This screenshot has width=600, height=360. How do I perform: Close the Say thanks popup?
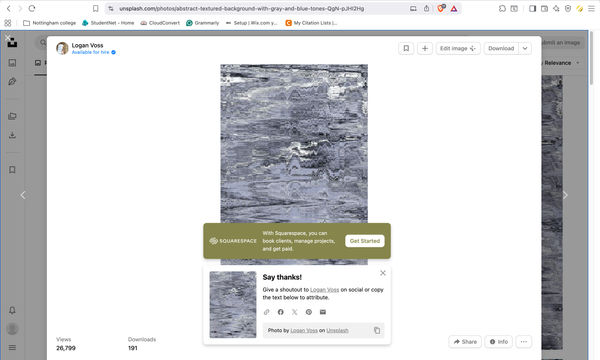(x=383, y=273)
